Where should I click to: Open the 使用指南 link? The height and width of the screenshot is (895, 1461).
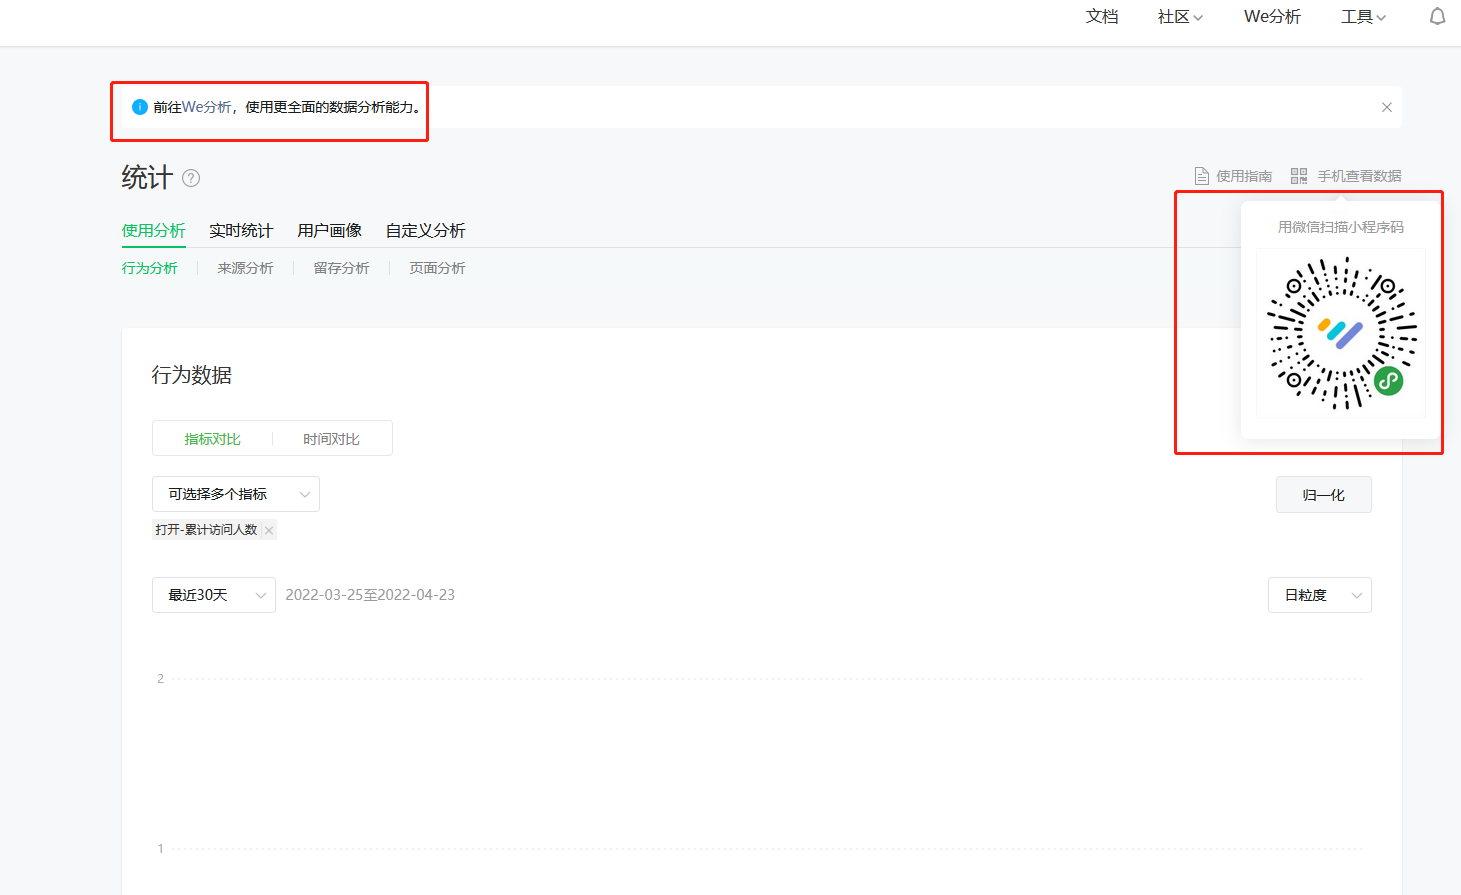click(1244, 176)
